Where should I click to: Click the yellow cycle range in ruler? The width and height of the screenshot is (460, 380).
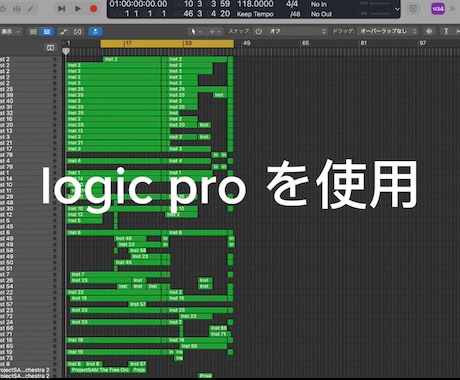coord(167,43)
